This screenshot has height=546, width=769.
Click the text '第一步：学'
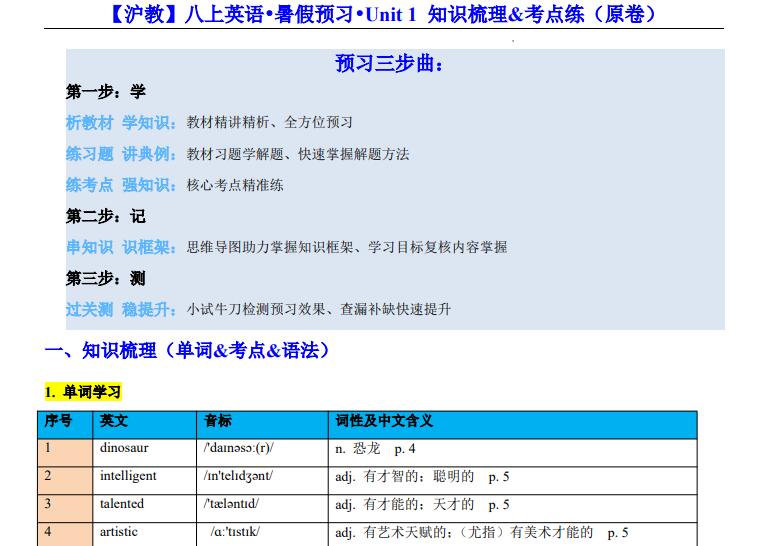[106, 92]
